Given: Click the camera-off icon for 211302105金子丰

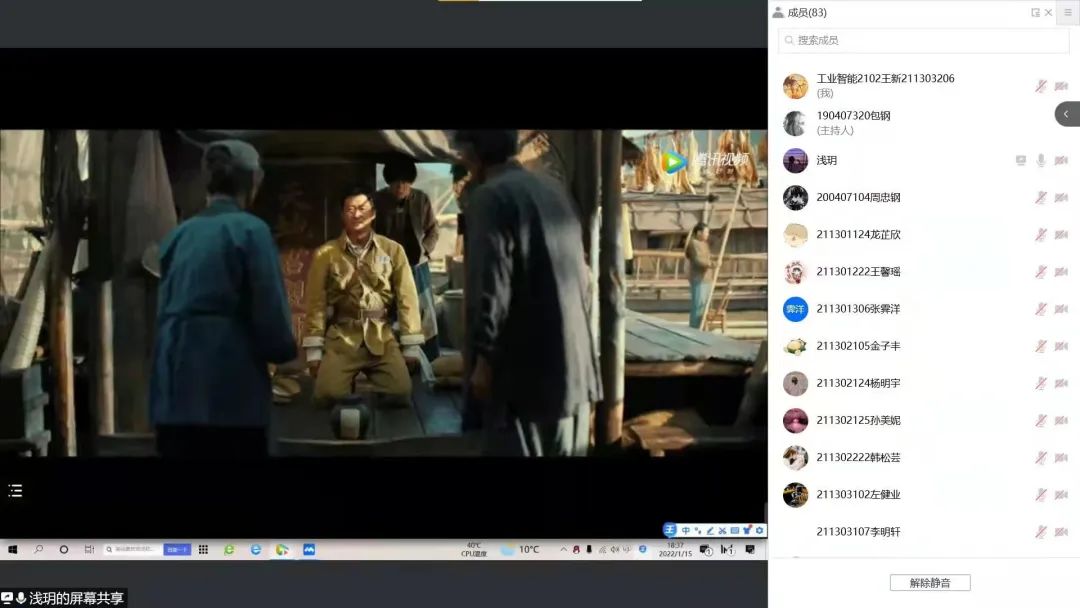Looking at the screenshot, I should [1061, 346].
